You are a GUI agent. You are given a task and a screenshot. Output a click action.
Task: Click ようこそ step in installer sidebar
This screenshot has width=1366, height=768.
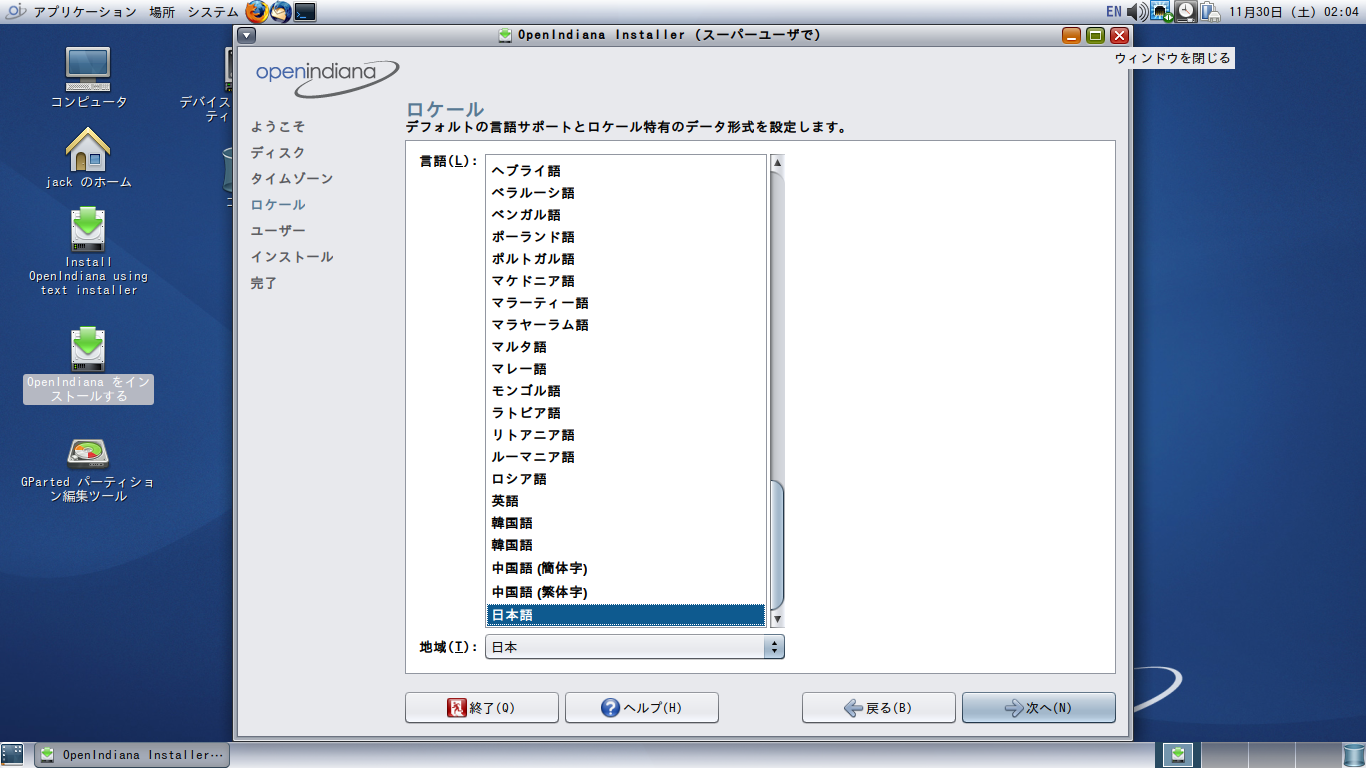click(x=278, y=127)
